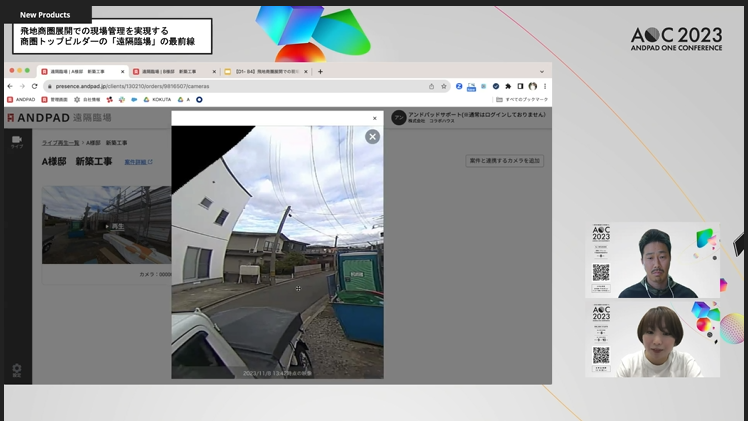748x421 pixels.
Task: Click the macOS green fullscreen dot
Action: click(x=27, y=71)
